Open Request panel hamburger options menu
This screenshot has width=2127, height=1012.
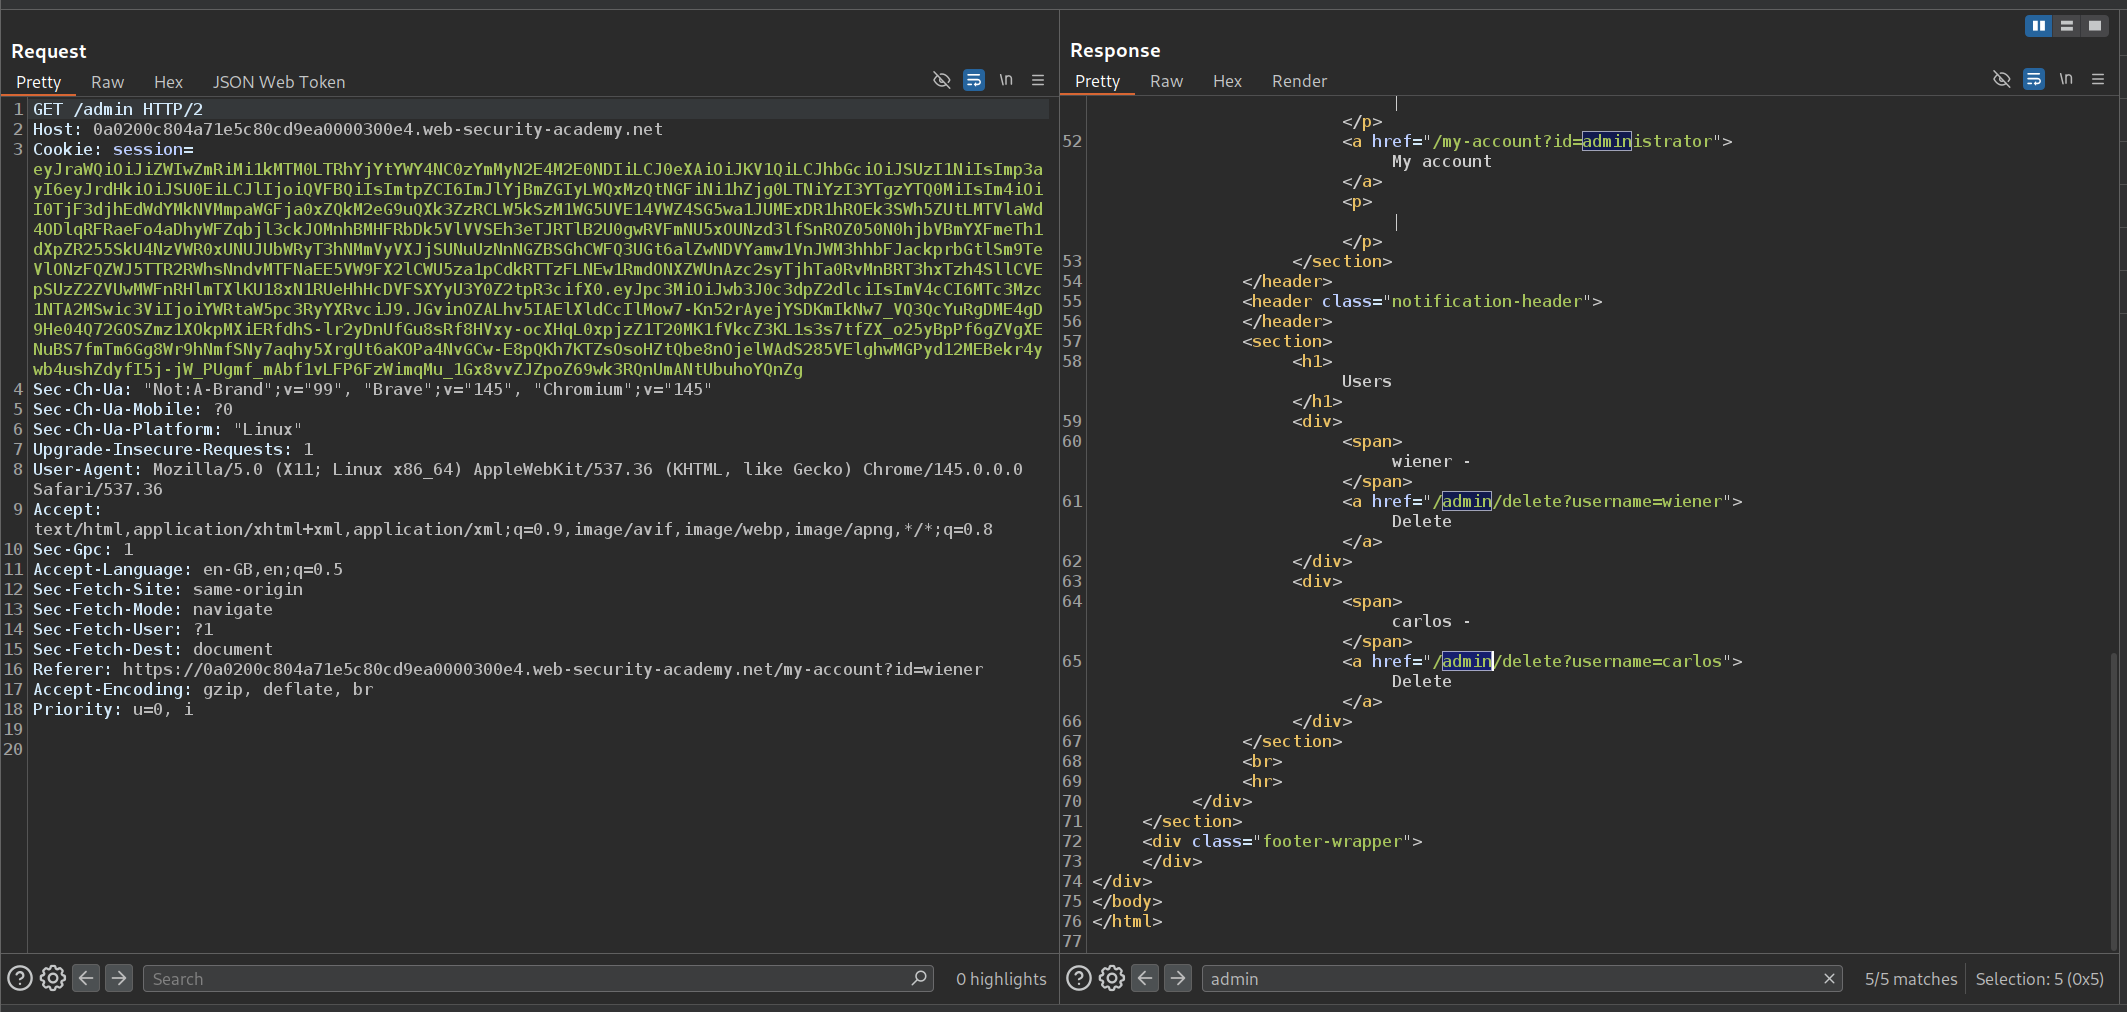coord(1038,80)
